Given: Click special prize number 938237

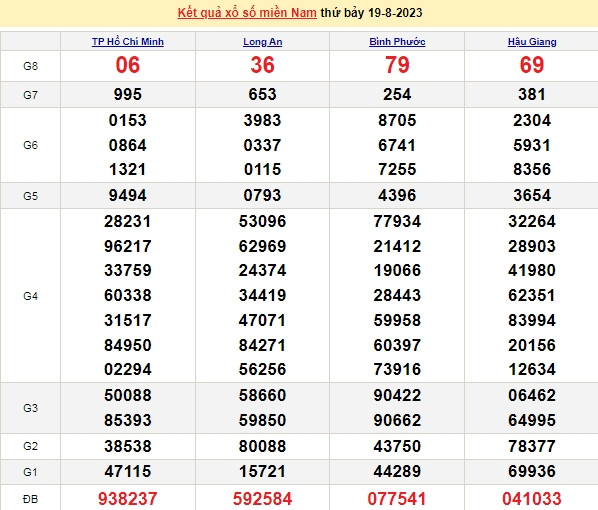Looking at the screenshot, I should coord(128,499).
